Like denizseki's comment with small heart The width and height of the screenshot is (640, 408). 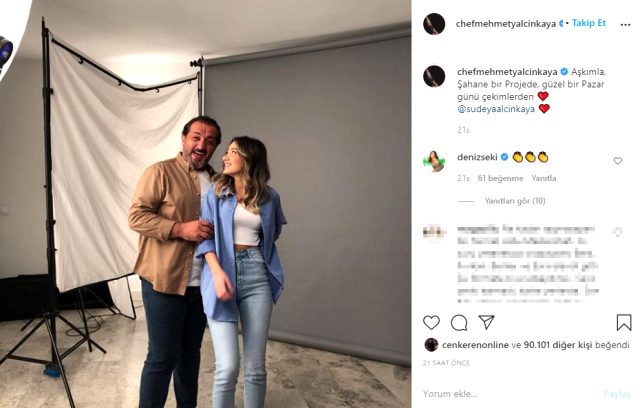pos(618,161)
